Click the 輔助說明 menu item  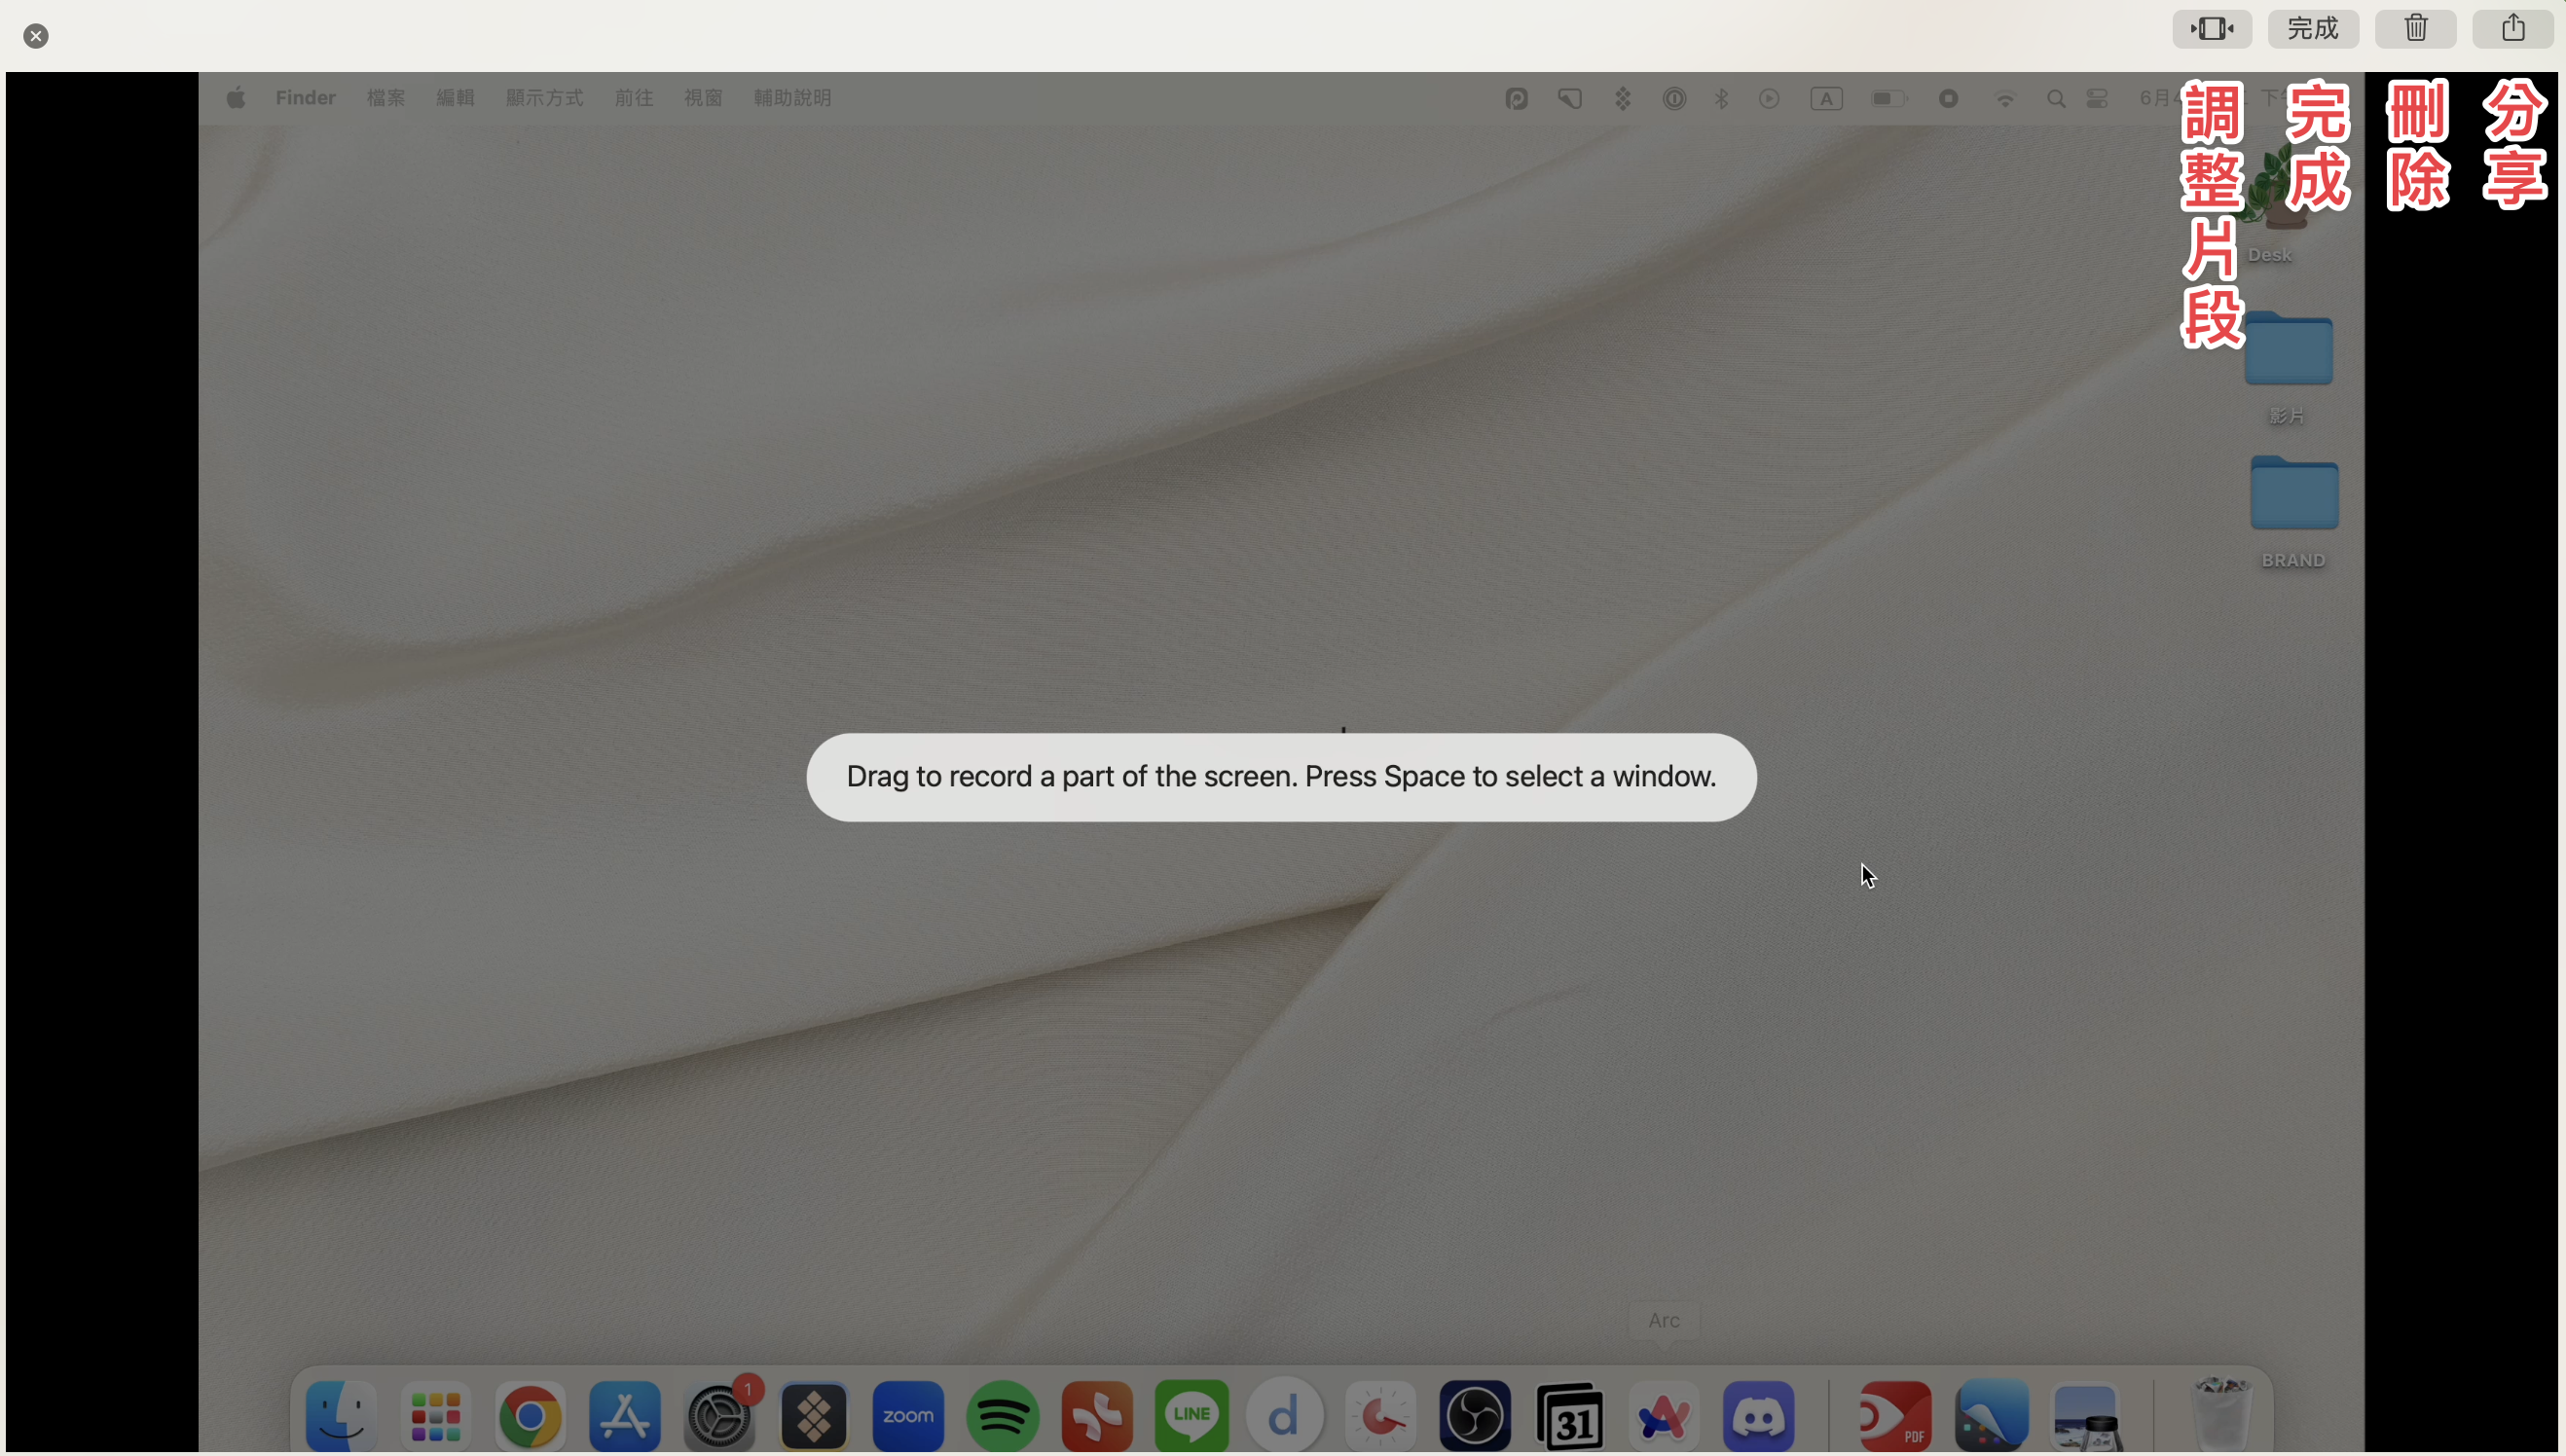click(x=792, y=98)
